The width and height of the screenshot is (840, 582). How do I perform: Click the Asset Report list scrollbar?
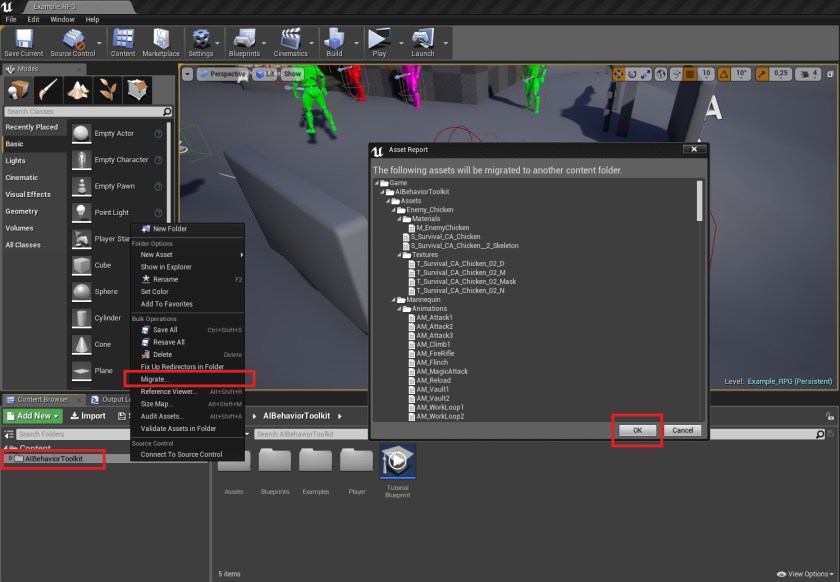tap(699, 200)
